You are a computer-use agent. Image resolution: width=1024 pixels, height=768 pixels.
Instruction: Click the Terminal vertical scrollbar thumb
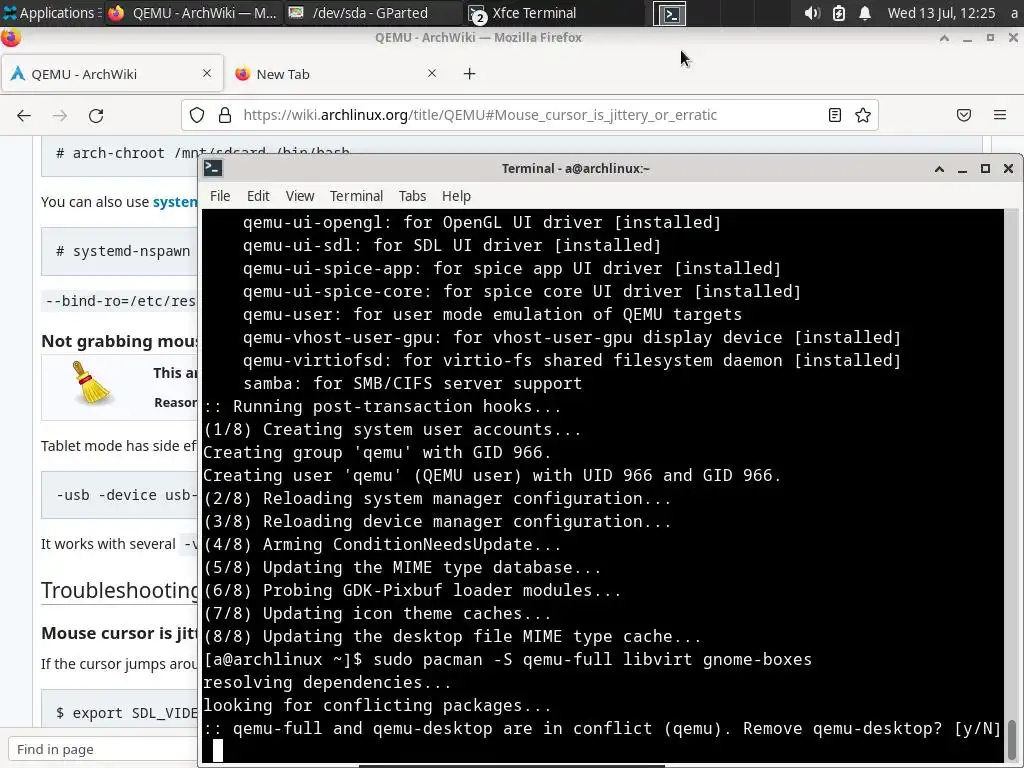(x=1012, y=739)
